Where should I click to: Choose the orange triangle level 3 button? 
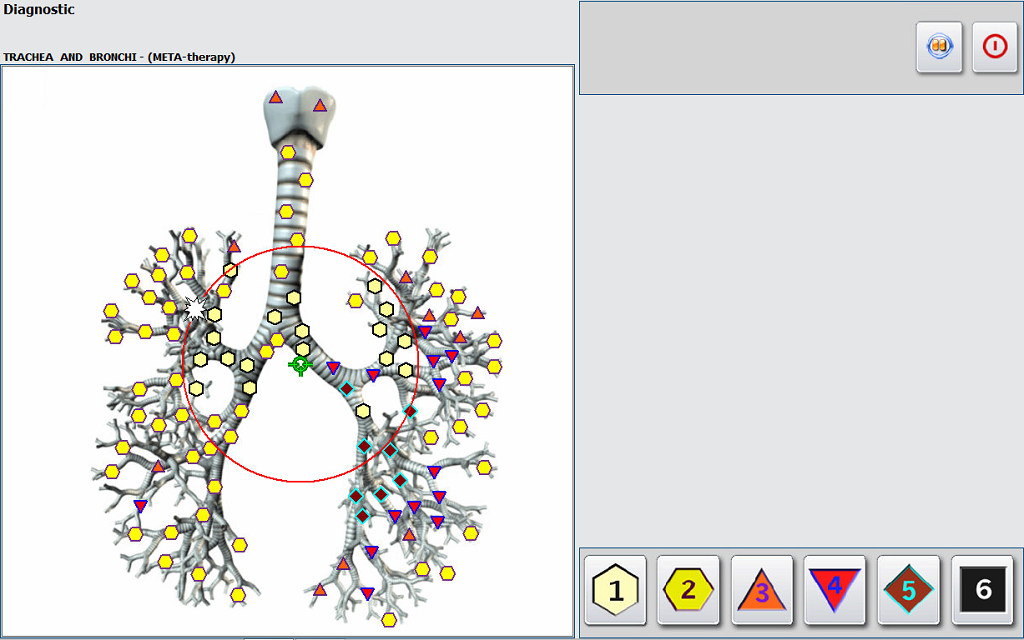[x=762, y=589]
